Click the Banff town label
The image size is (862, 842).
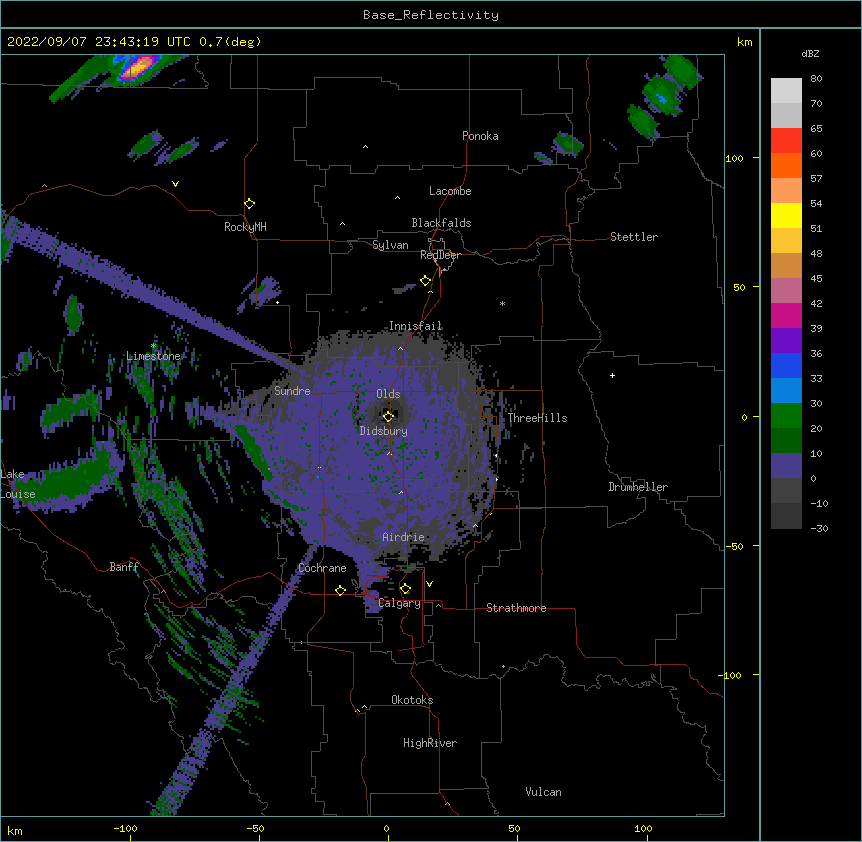pyautogui.click(x=124, y=567)
